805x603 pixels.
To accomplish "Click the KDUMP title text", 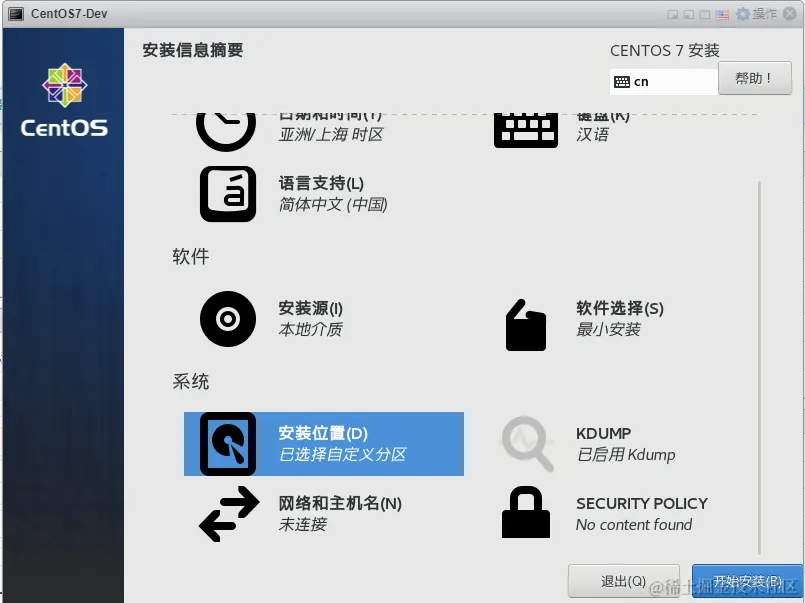I will pyautogui.click(x=603, y=434).
